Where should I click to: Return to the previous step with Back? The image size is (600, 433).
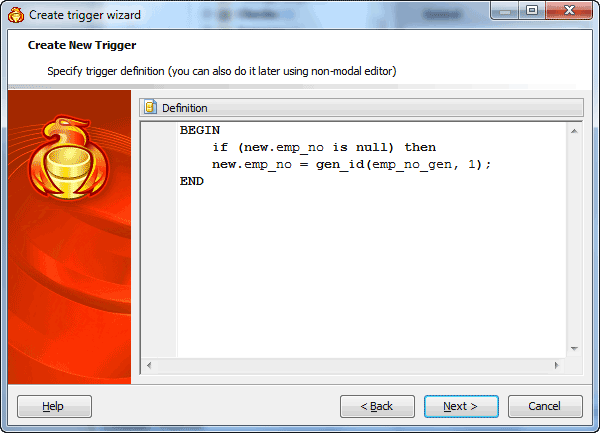point(377,406)
